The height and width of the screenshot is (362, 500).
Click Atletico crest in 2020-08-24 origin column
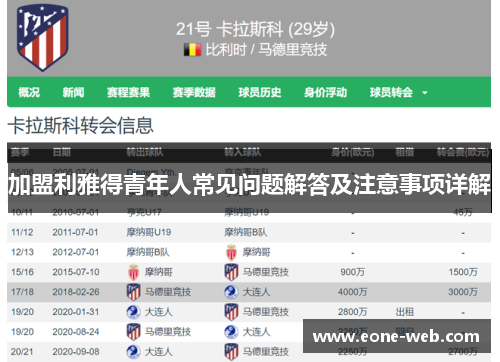click(134, 332)
